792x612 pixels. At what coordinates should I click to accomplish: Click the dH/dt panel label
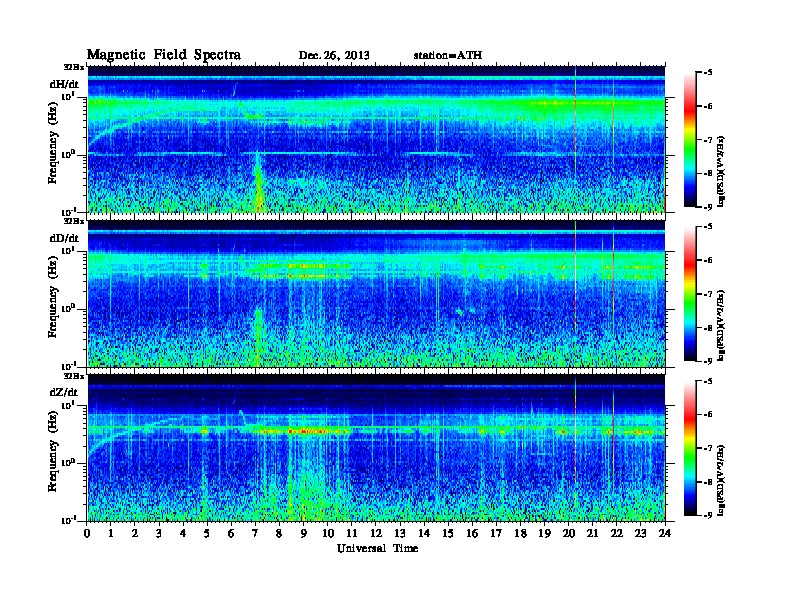(x=64, y=84)
